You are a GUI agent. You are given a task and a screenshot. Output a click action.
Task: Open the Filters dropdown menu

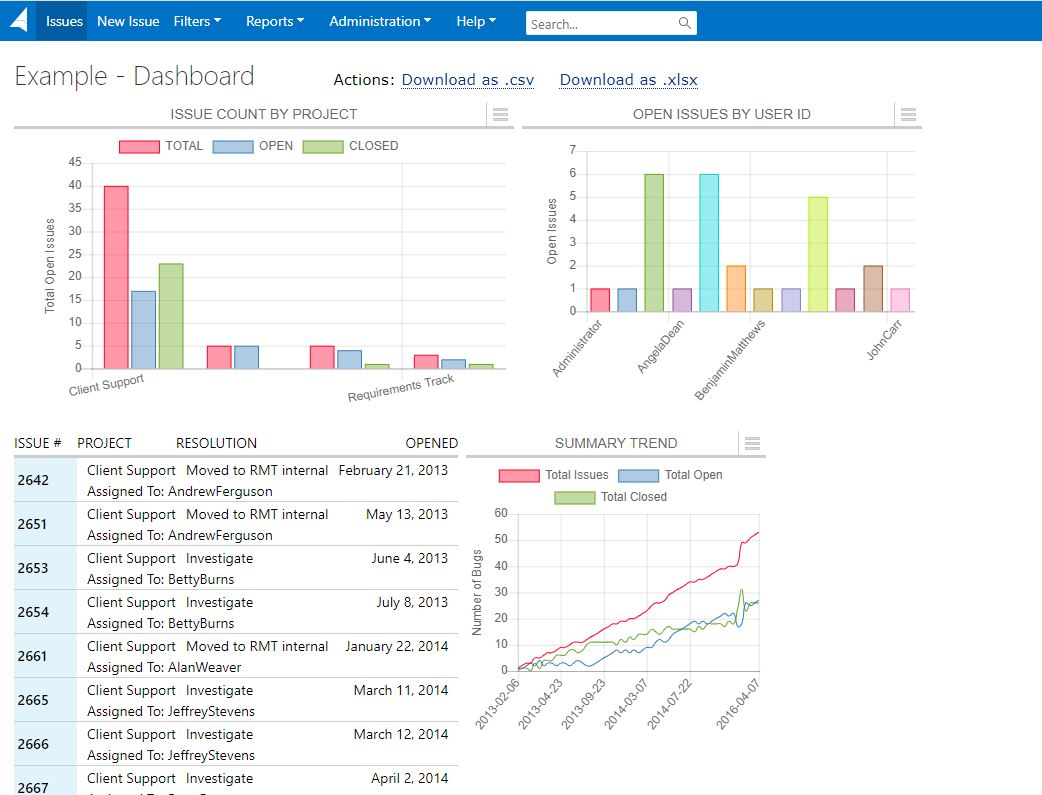point(197,21)
